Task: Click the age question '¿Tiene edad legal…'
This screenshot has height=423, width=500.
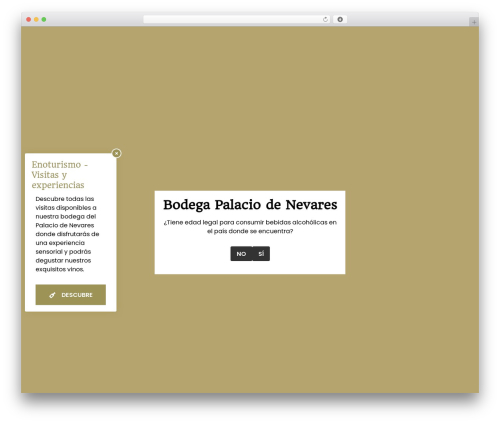Action: click(x=250, y=227)
